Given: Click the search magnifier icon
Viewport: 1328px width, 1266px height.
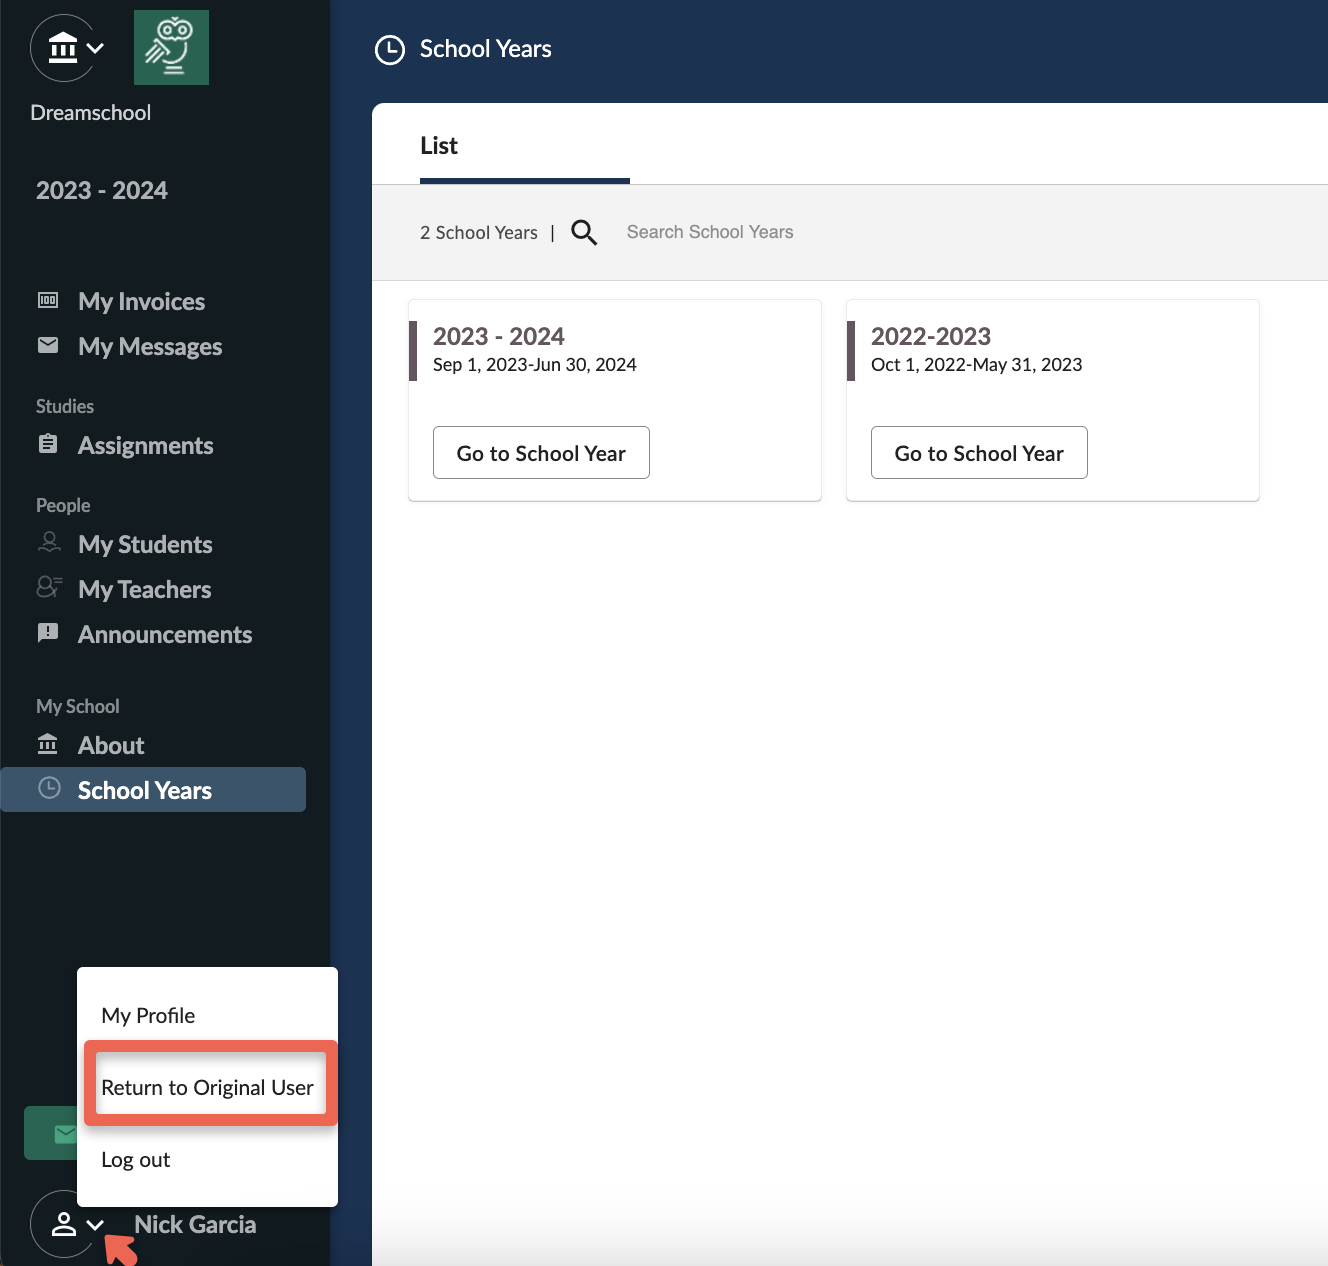Looking at the screenshot, I should click(x=584, y=233).
